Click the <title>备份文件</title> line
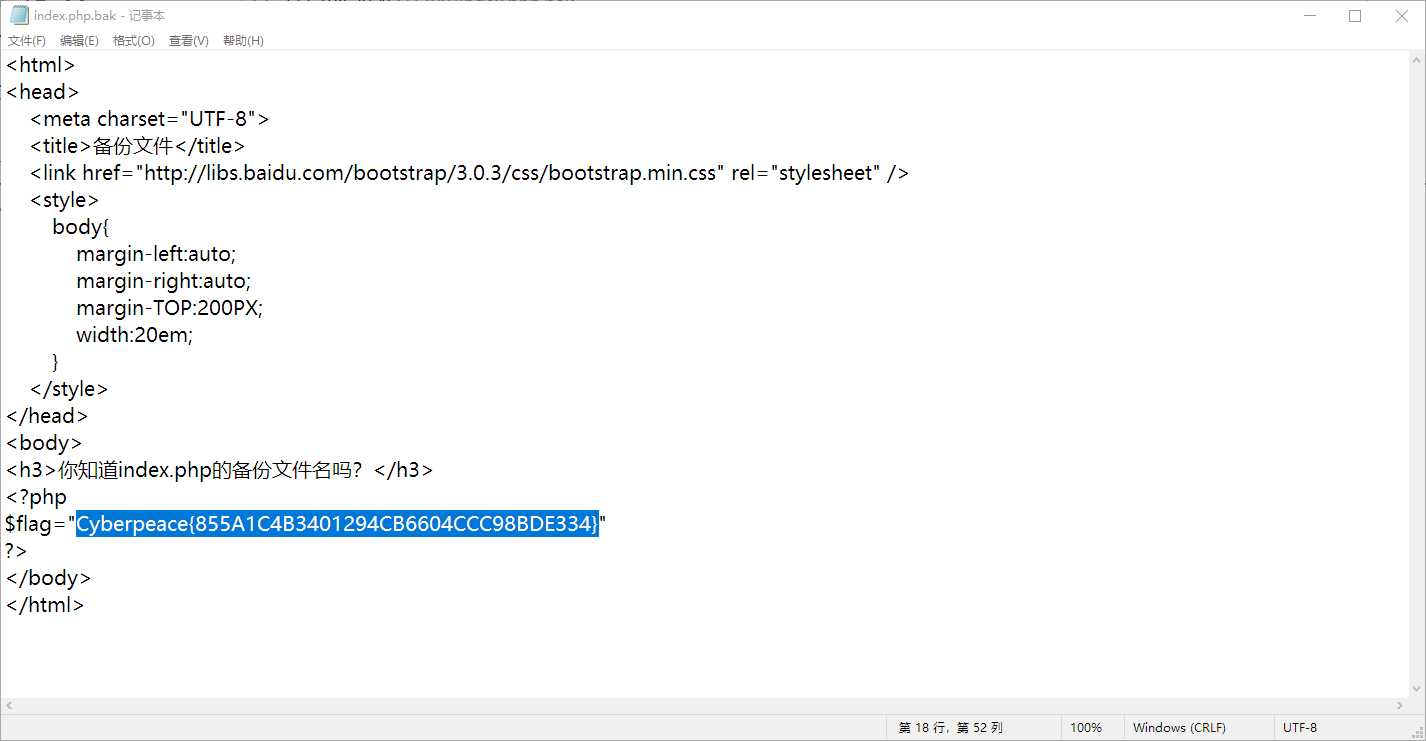This screenshot has width=1426, height=741. 137,146
